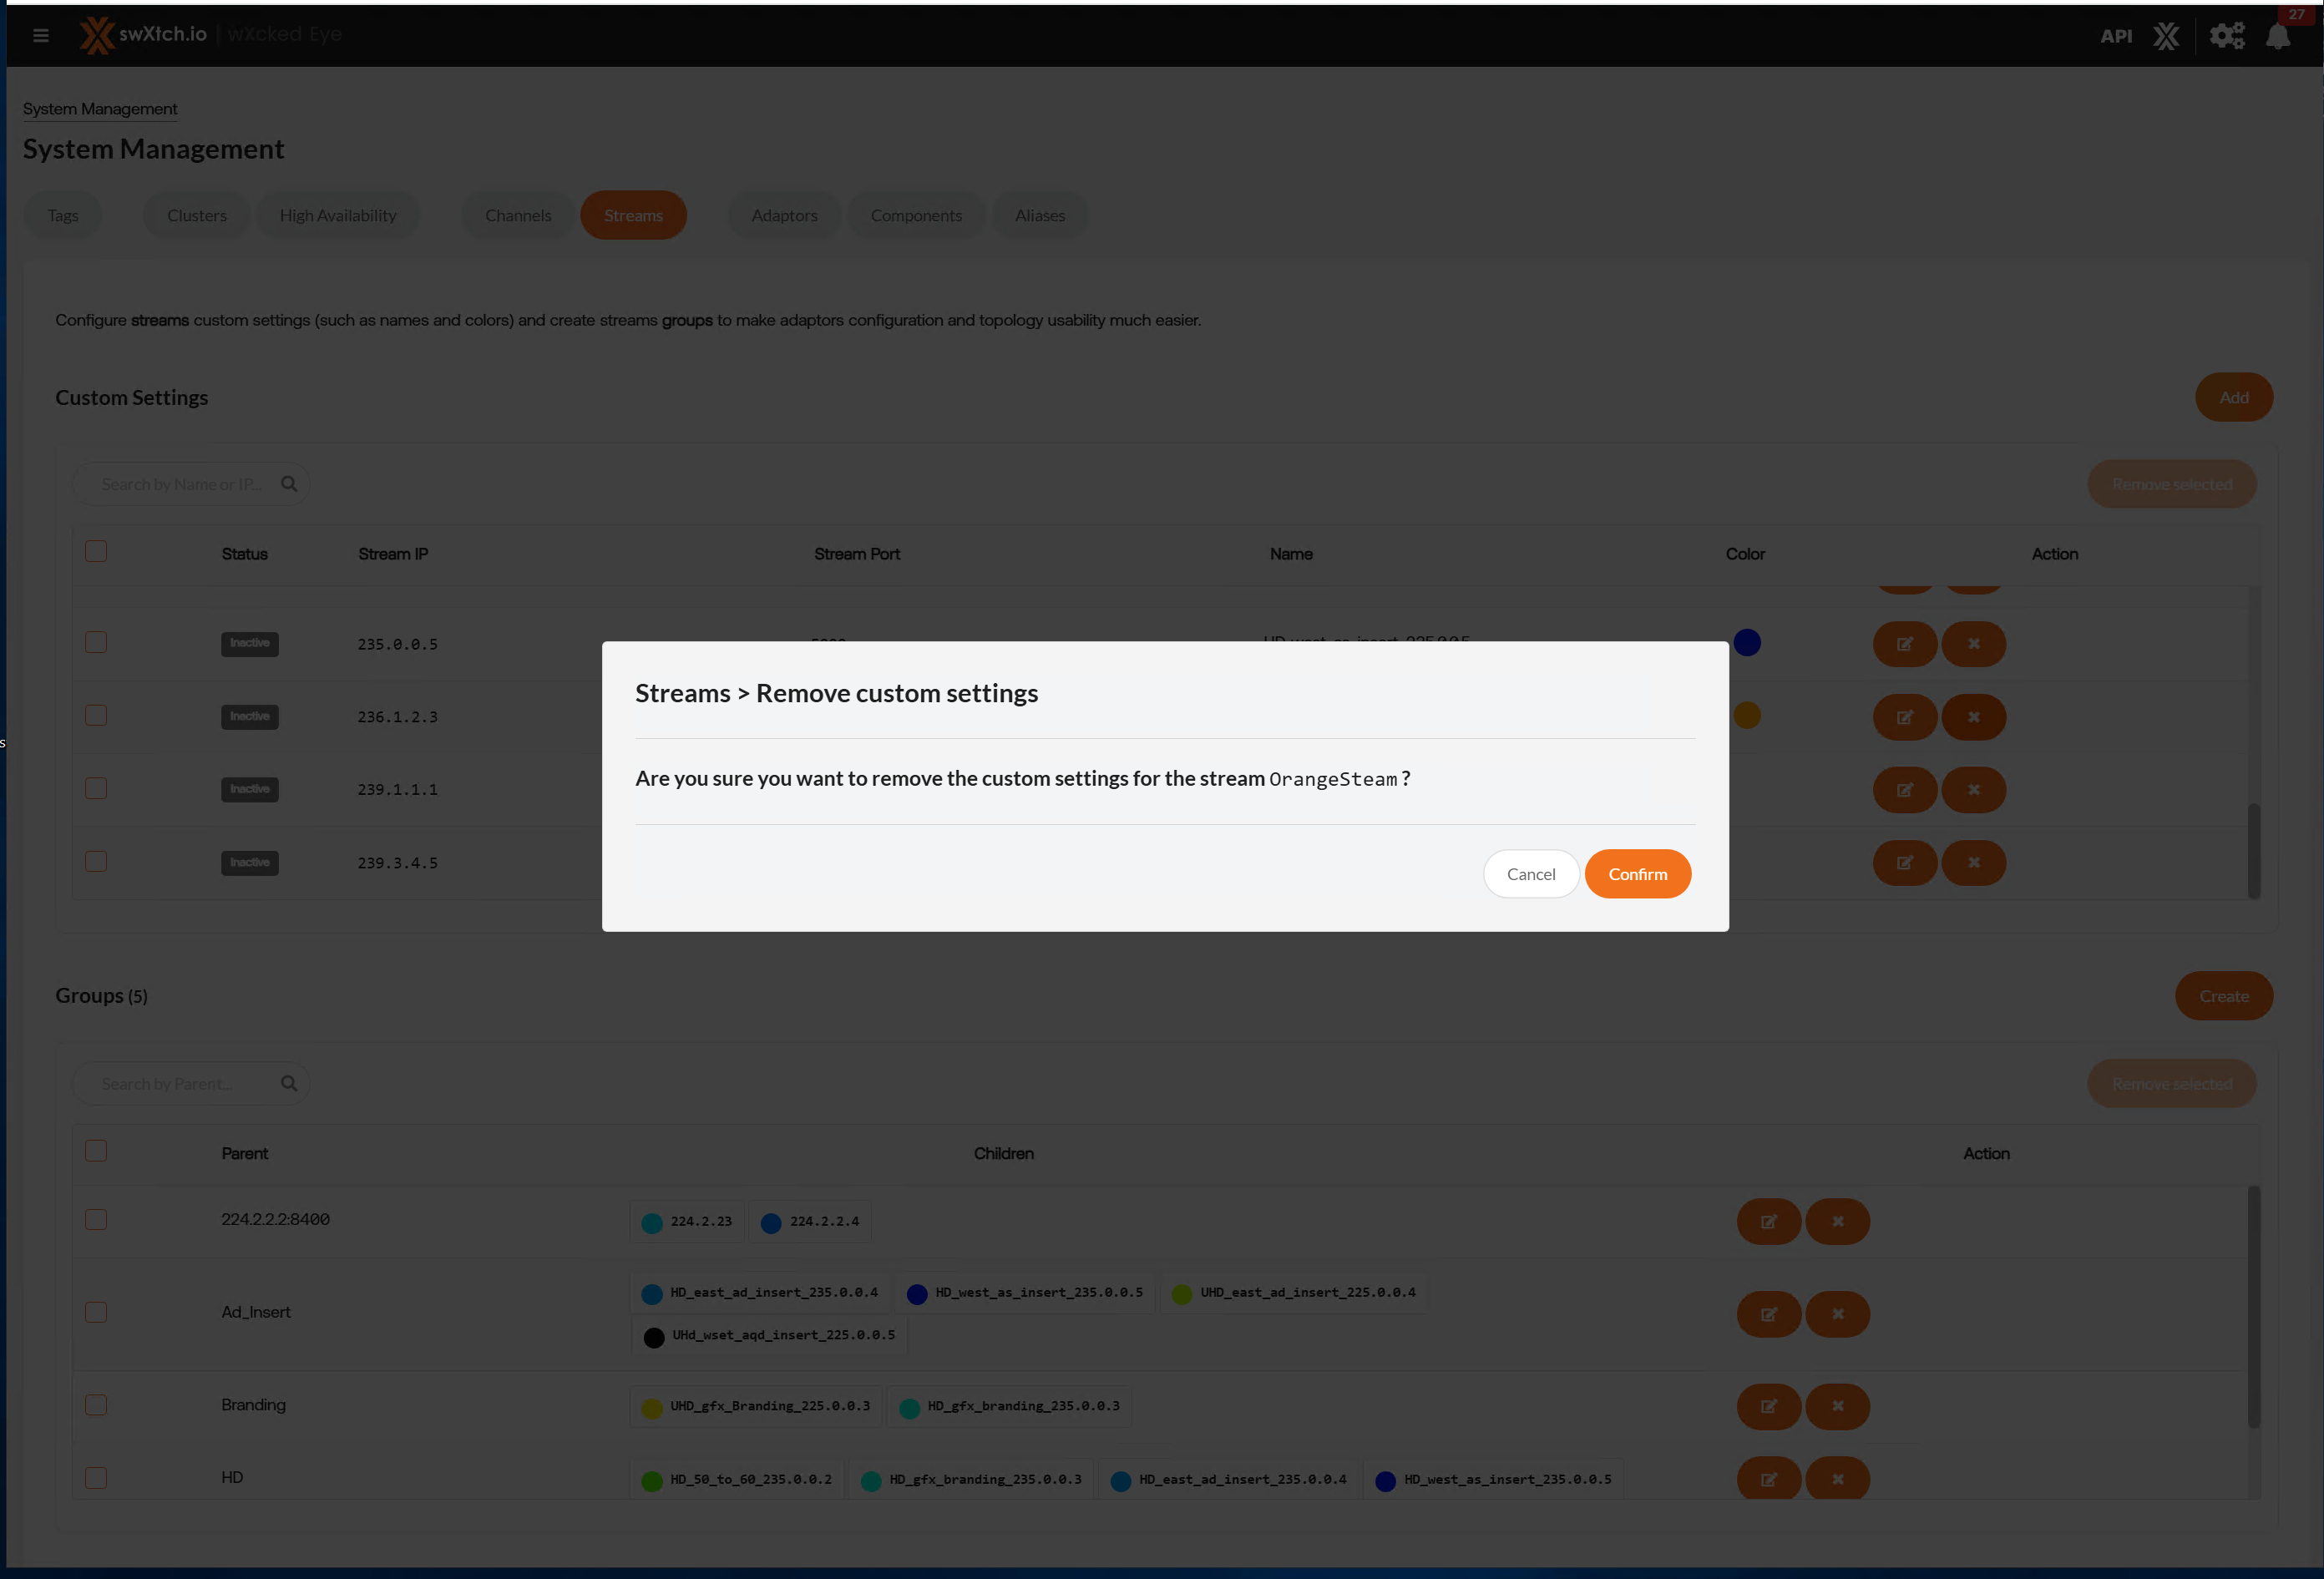Click the Custom Settings search magnifier icon
The width and height of the screenshot is (2324, 1579).
click(x=289, y=484)
